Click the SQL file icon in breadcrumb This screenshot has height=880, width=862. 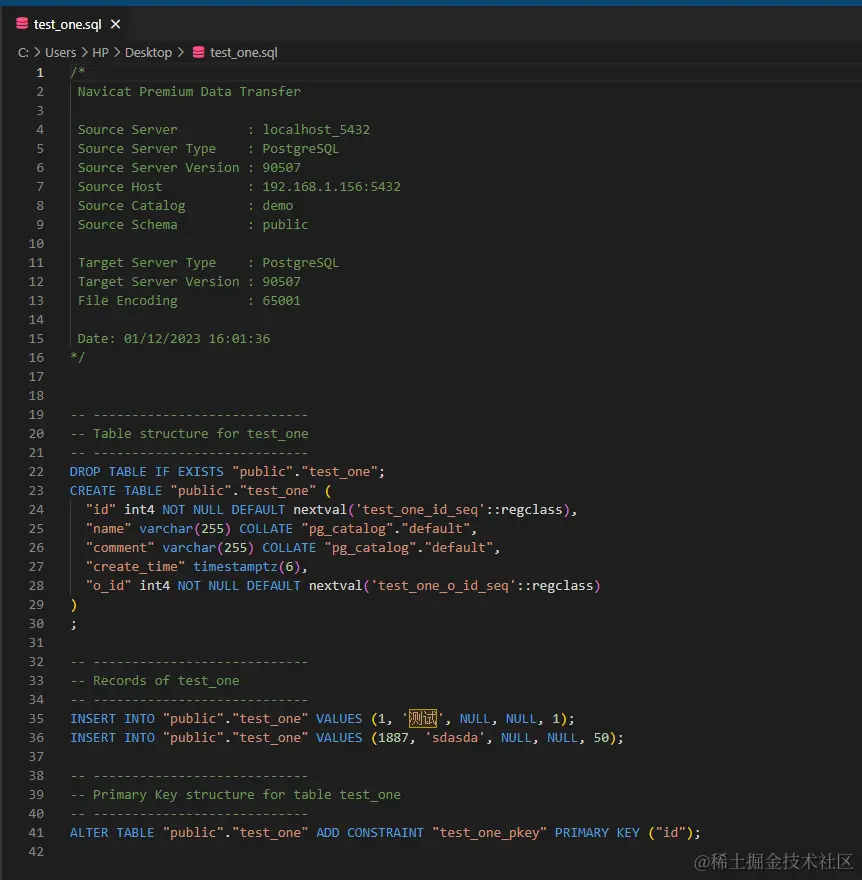pos(199,52)
